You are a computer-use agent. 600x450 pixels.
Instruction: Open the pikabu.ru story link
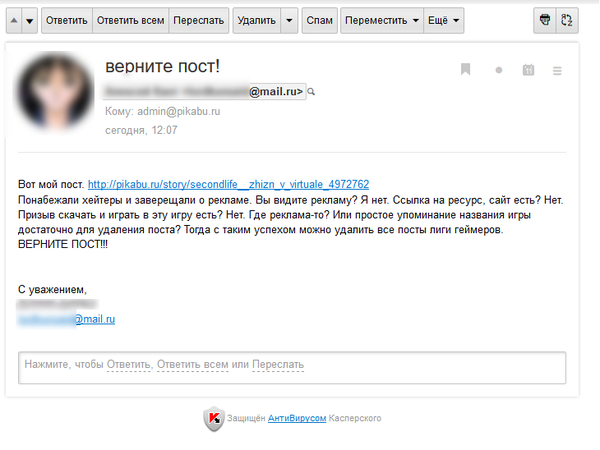228,184
